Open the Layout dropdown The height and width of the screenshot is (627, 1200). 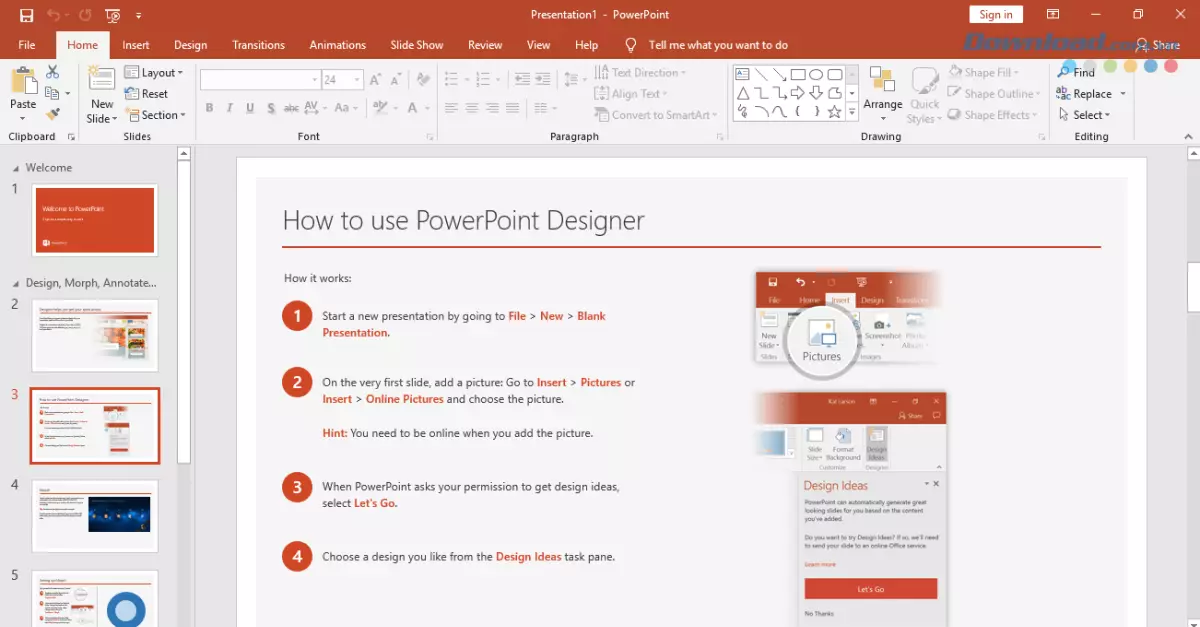[154, 73]
